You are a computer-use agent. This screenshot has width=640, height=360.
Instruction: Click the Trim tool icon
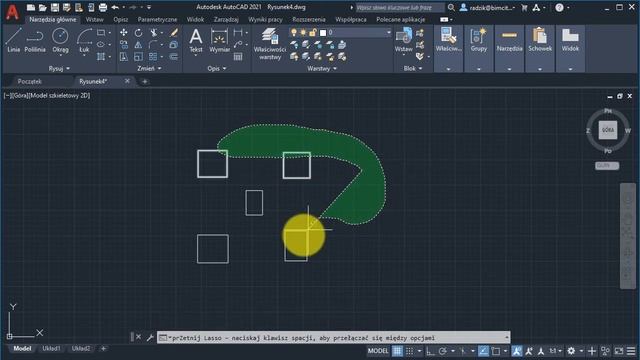(153, 32)
